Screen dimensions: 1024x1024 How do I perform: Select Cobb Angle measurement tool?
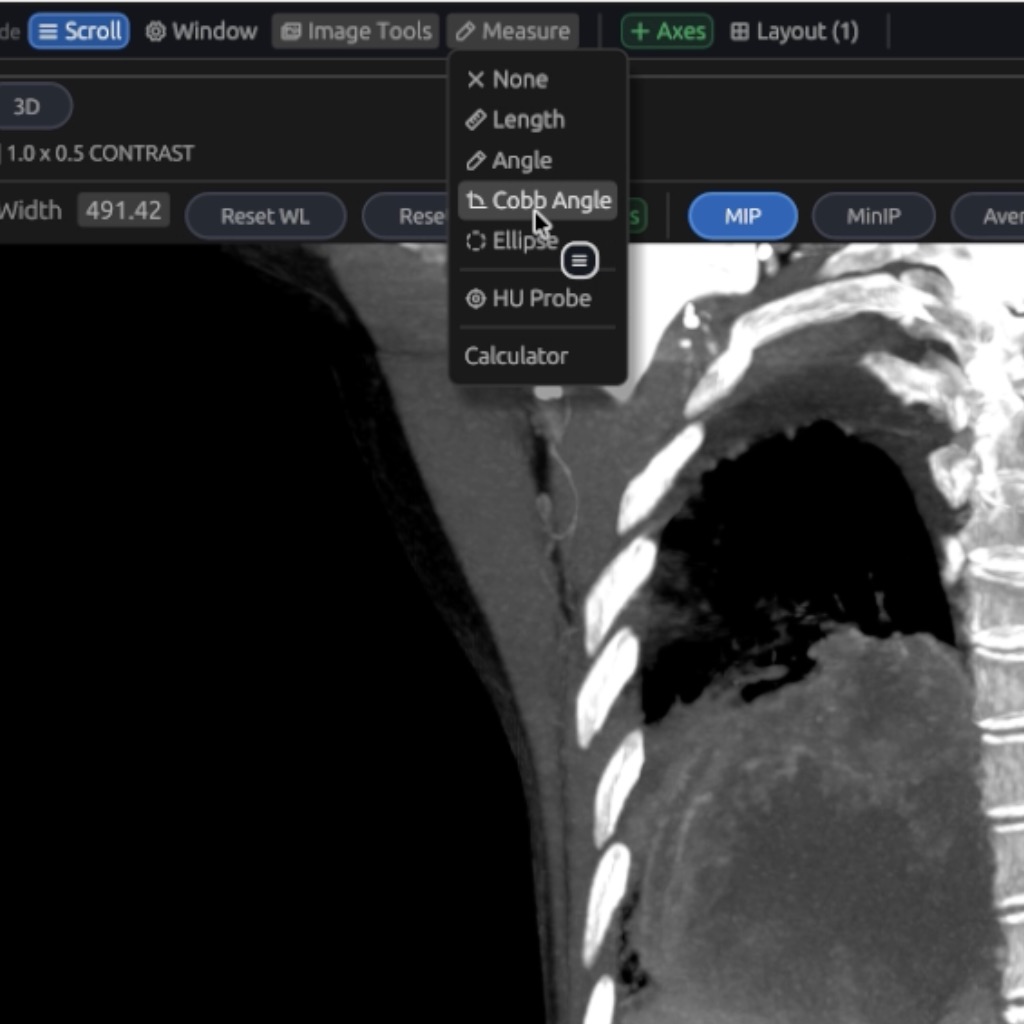(x=537, y=200)
